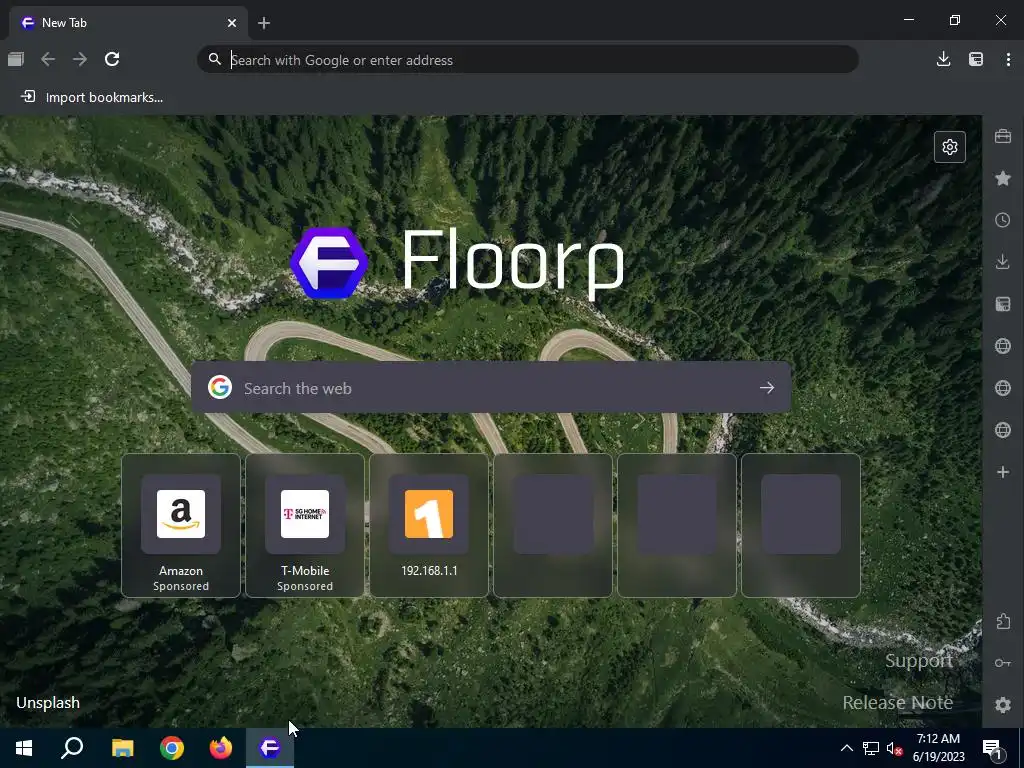Screen dimensions: 1024x768
Task: Open Windows taskbar search
Action: tap(72, 748)
